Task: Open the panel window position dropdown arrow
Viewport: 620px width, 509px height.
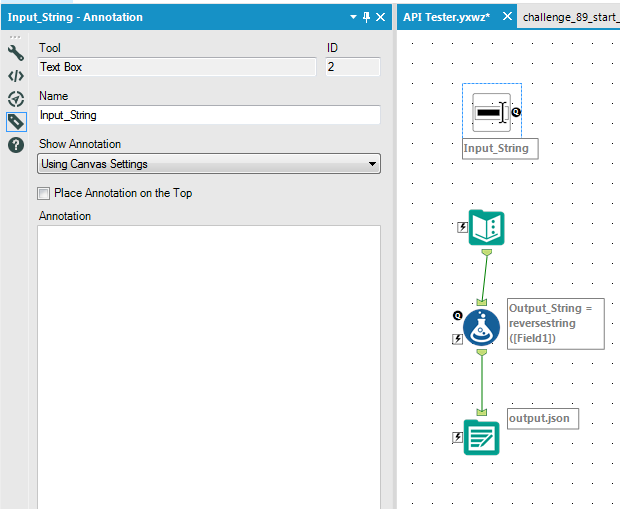Action: (353, 17)
